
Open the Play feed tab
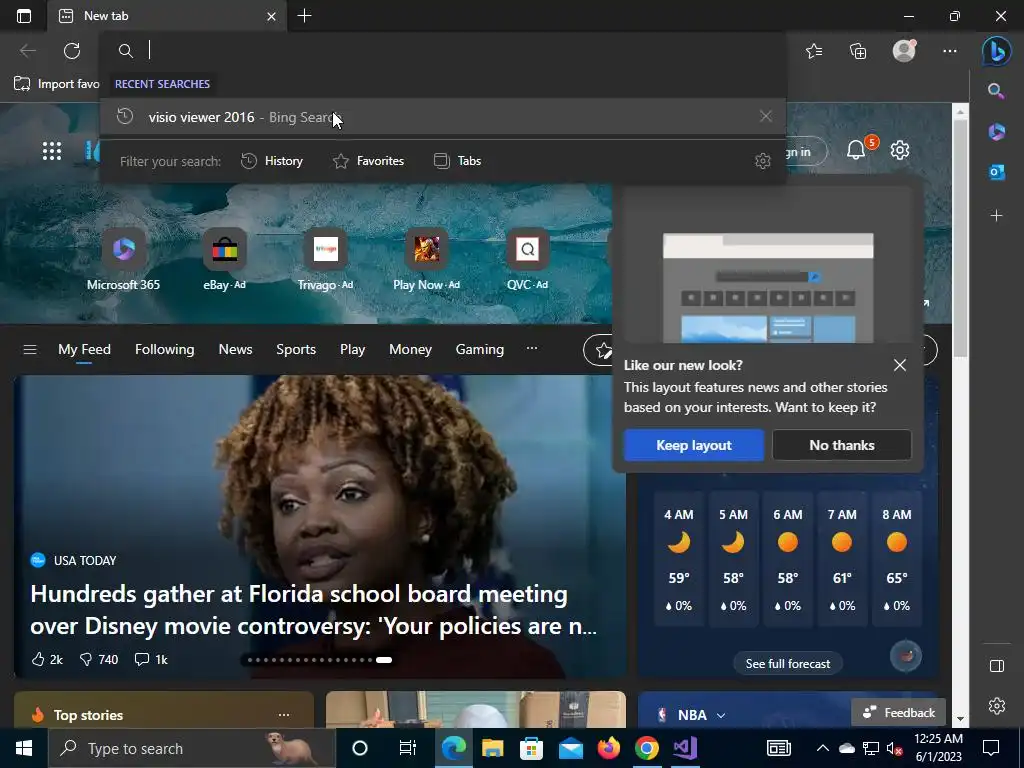pyautogui.click(x=353, y=349)
